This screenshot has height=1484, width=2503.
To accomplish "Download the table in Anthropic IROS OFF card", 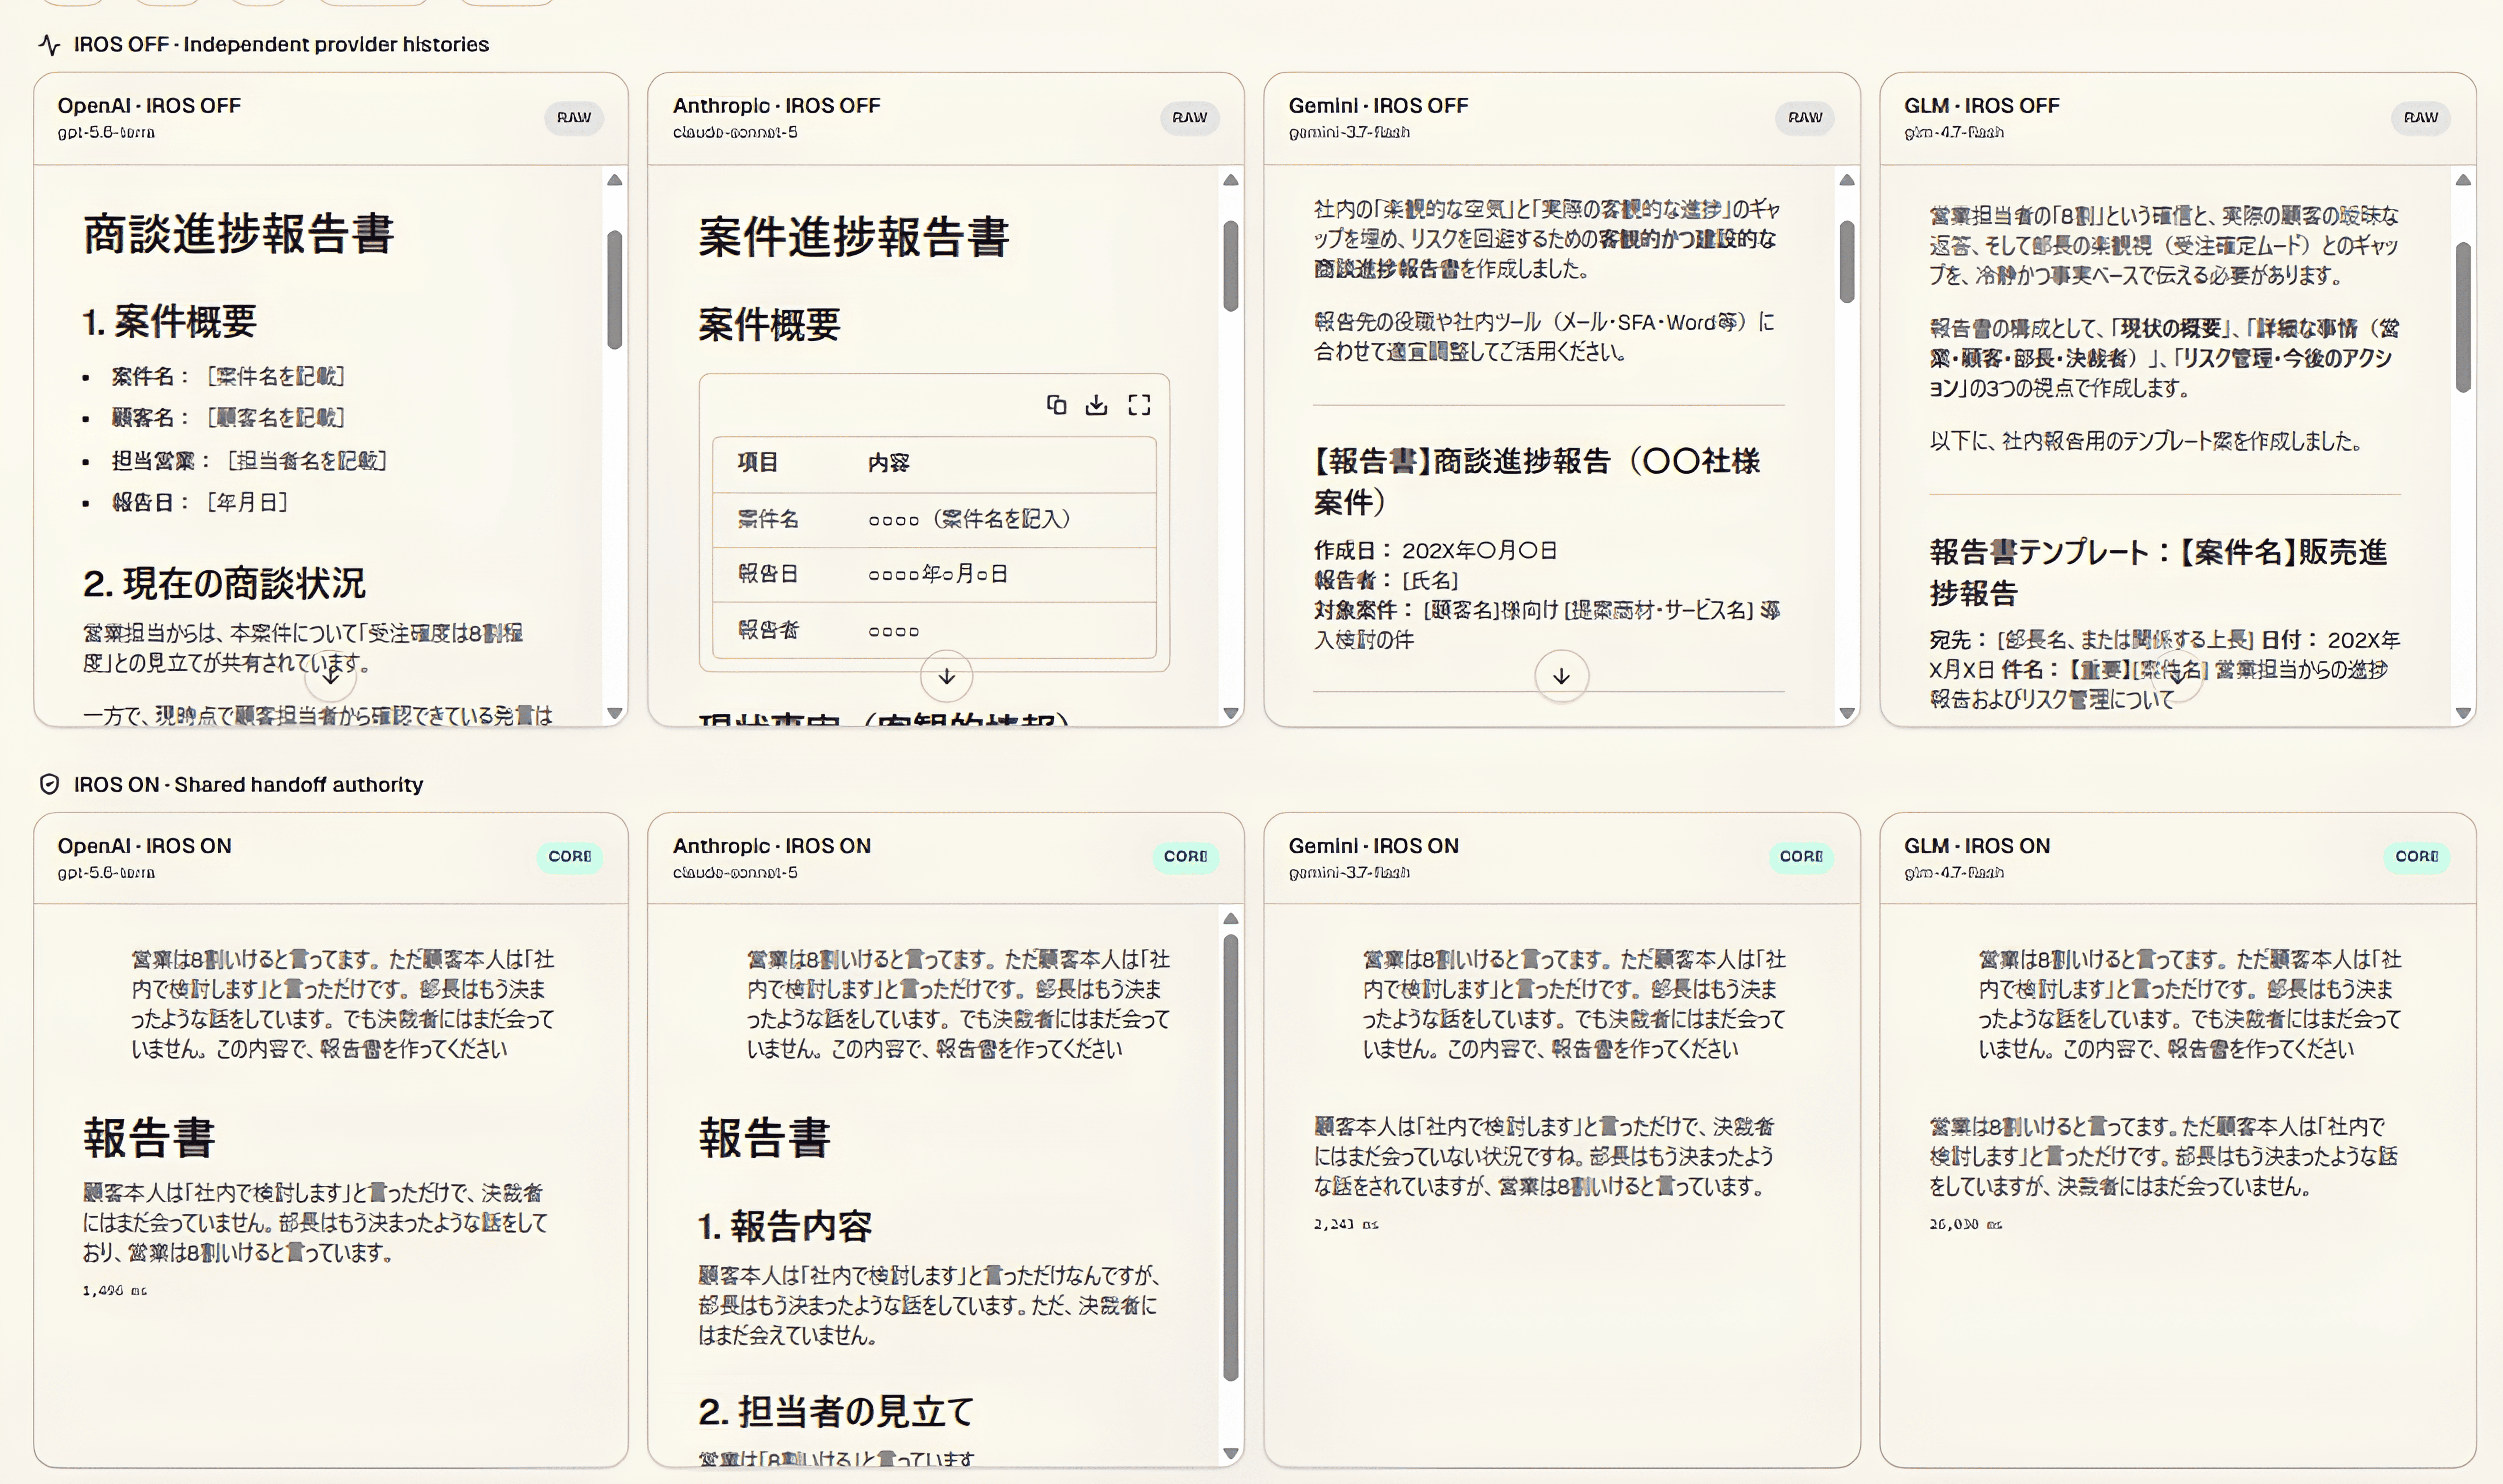I will pyautogui.click(x=1097, y=404).
